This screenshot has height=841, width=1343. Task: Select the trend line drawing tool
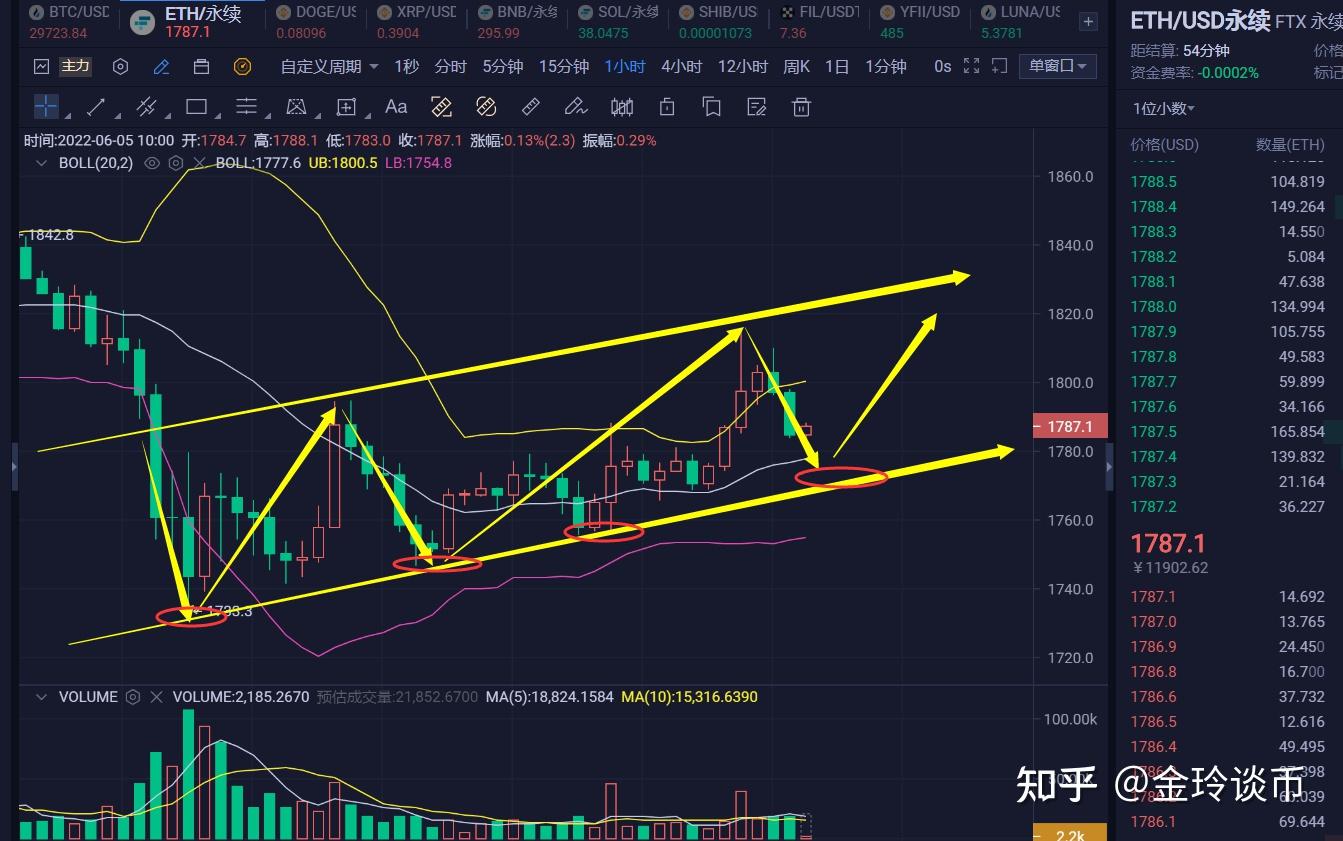pyautogui.click(x=97, y=106)
